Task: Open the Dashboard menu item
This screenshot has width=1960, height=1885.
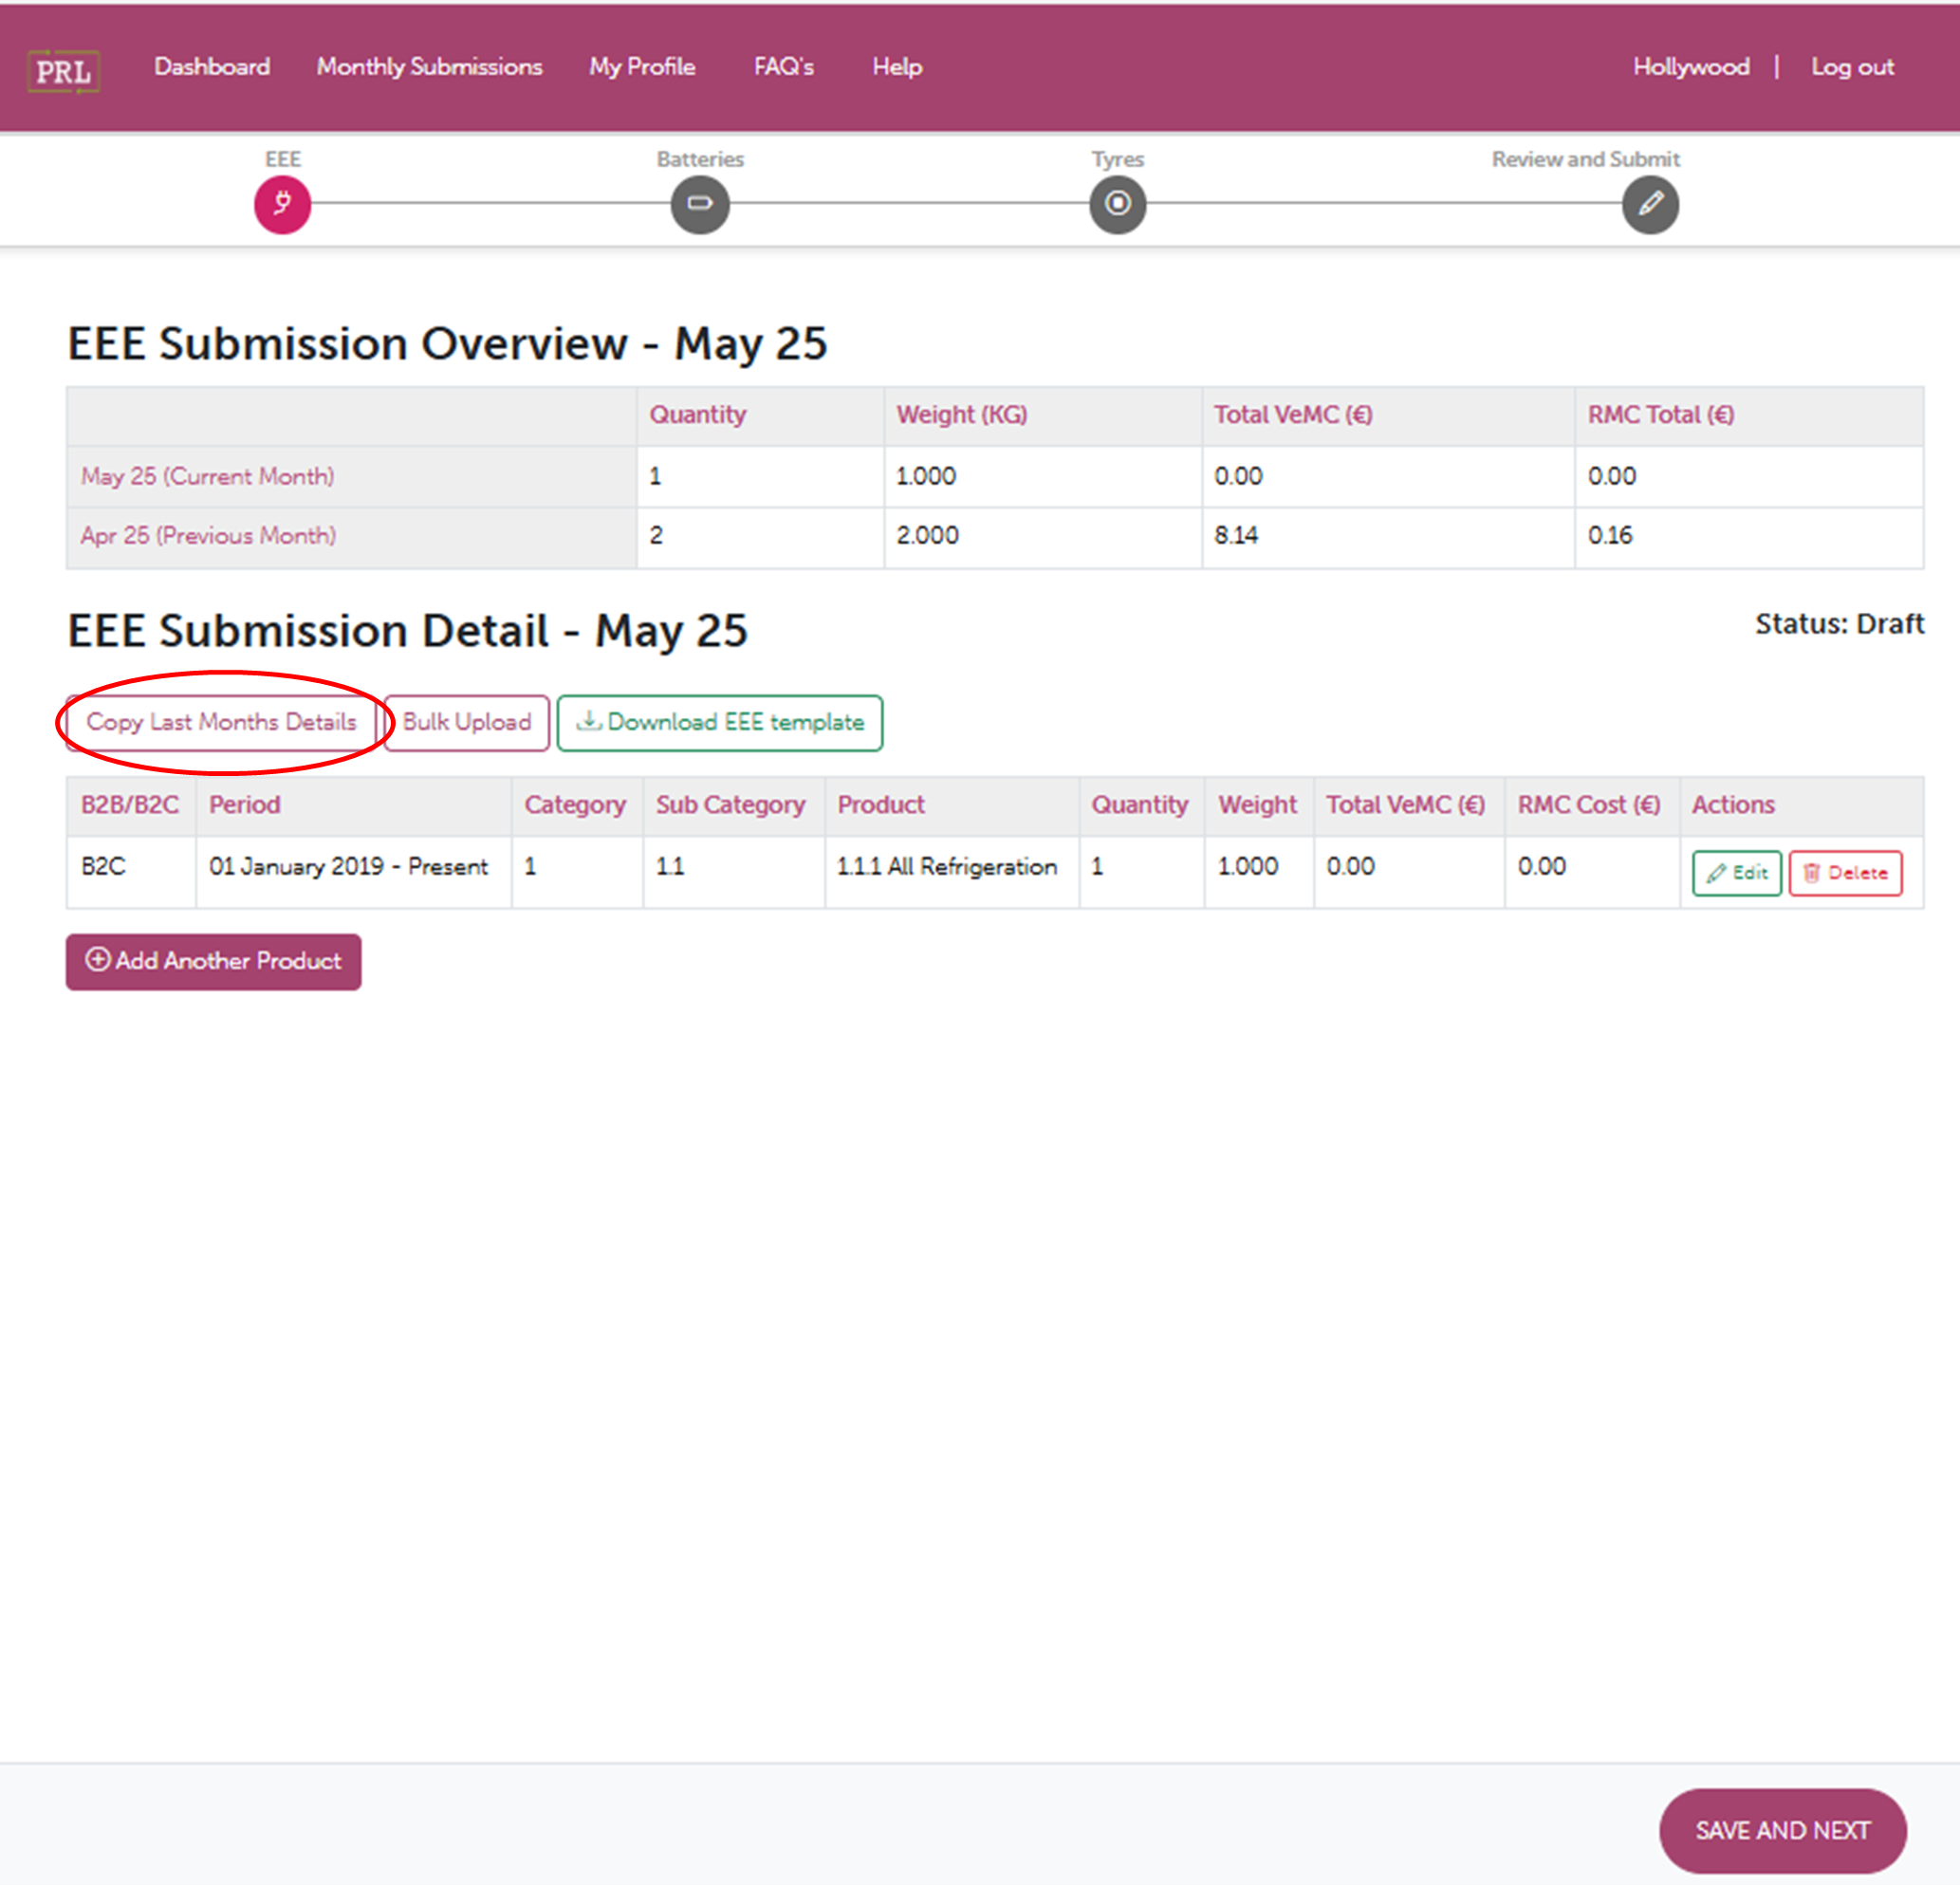Action: point(211,67)
